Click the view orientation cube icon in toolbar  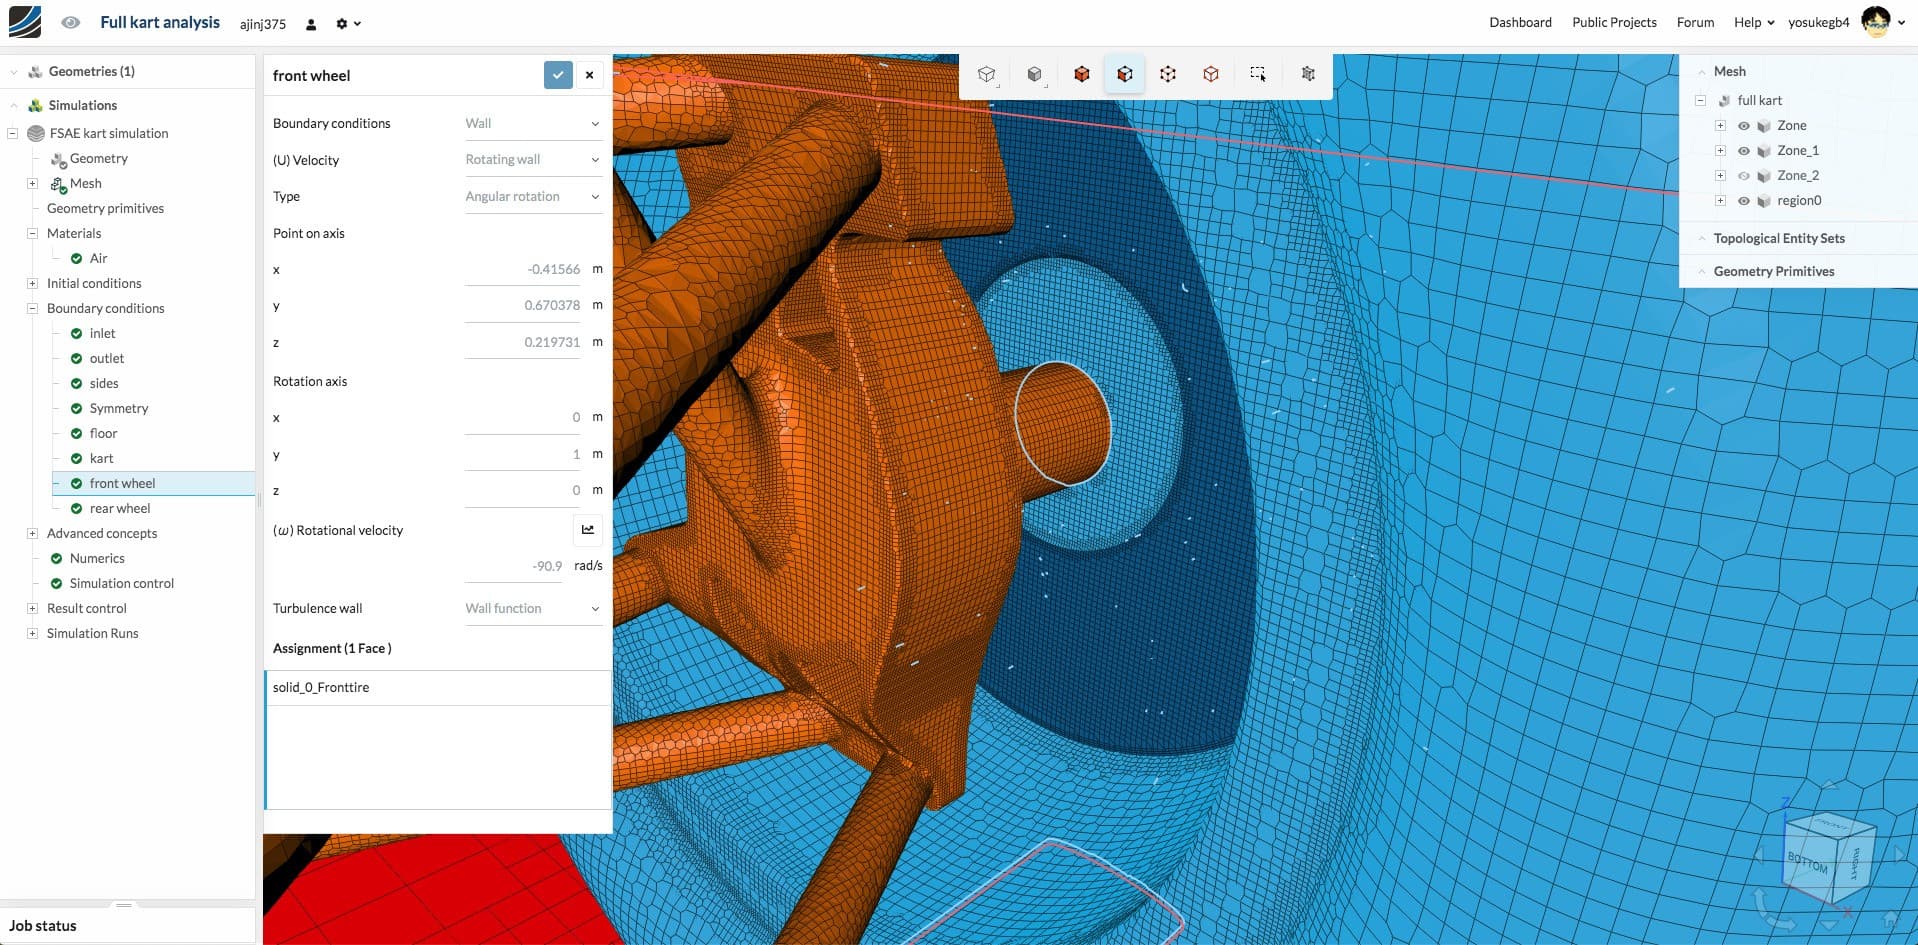pos(987,74)
